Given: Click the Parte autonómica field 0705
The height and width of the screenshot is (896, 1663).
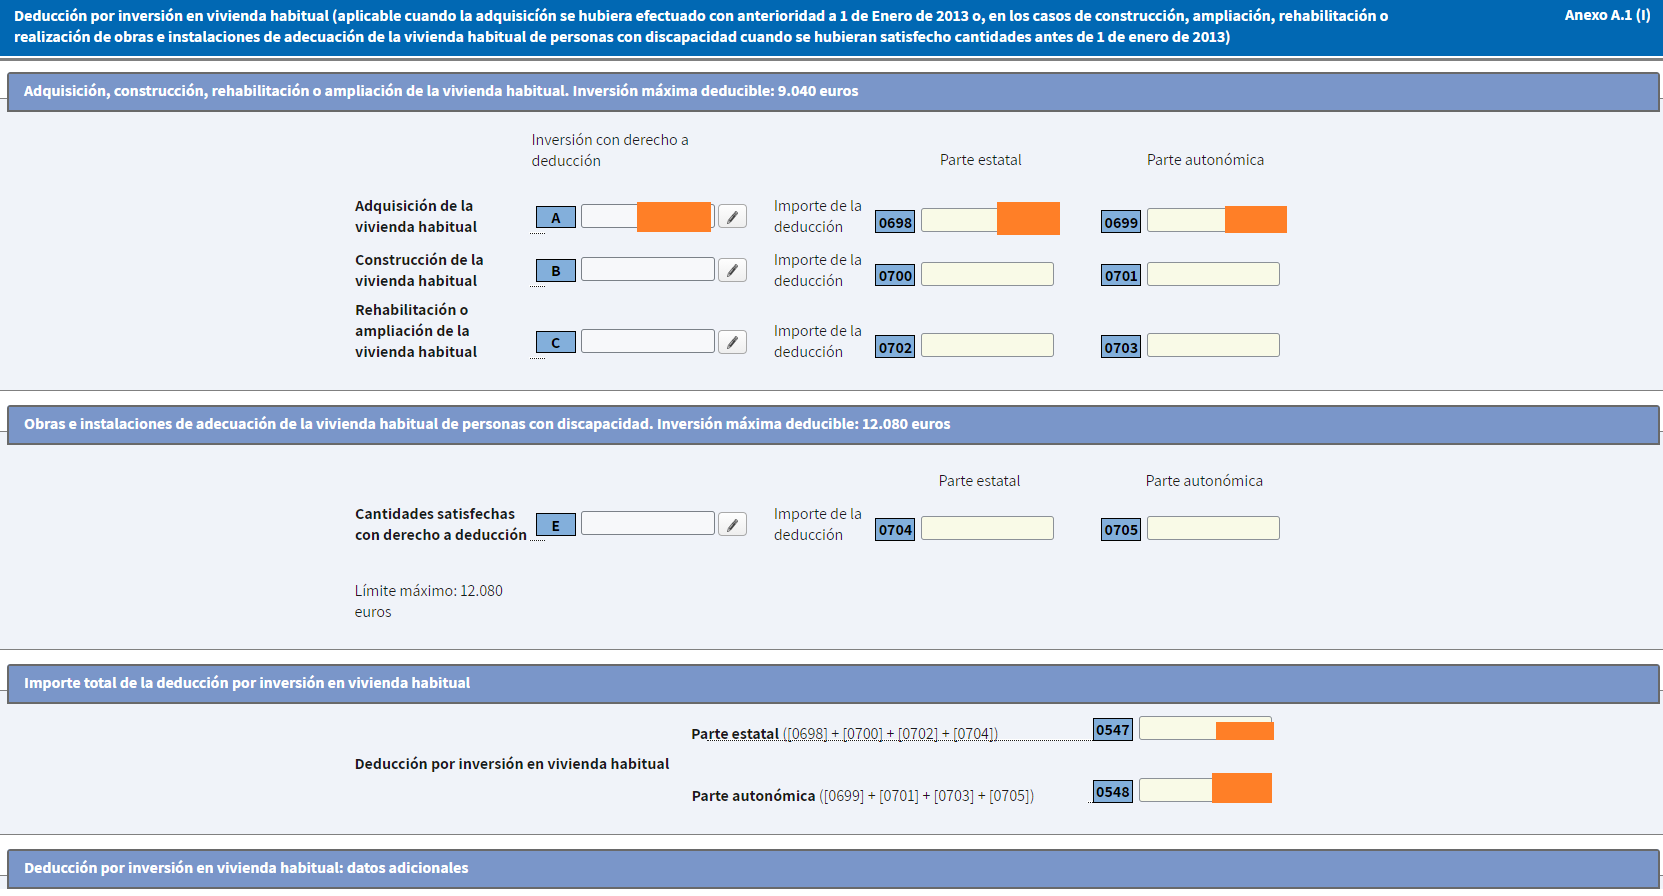Looking at the screenshot, I should (1212, 529).
